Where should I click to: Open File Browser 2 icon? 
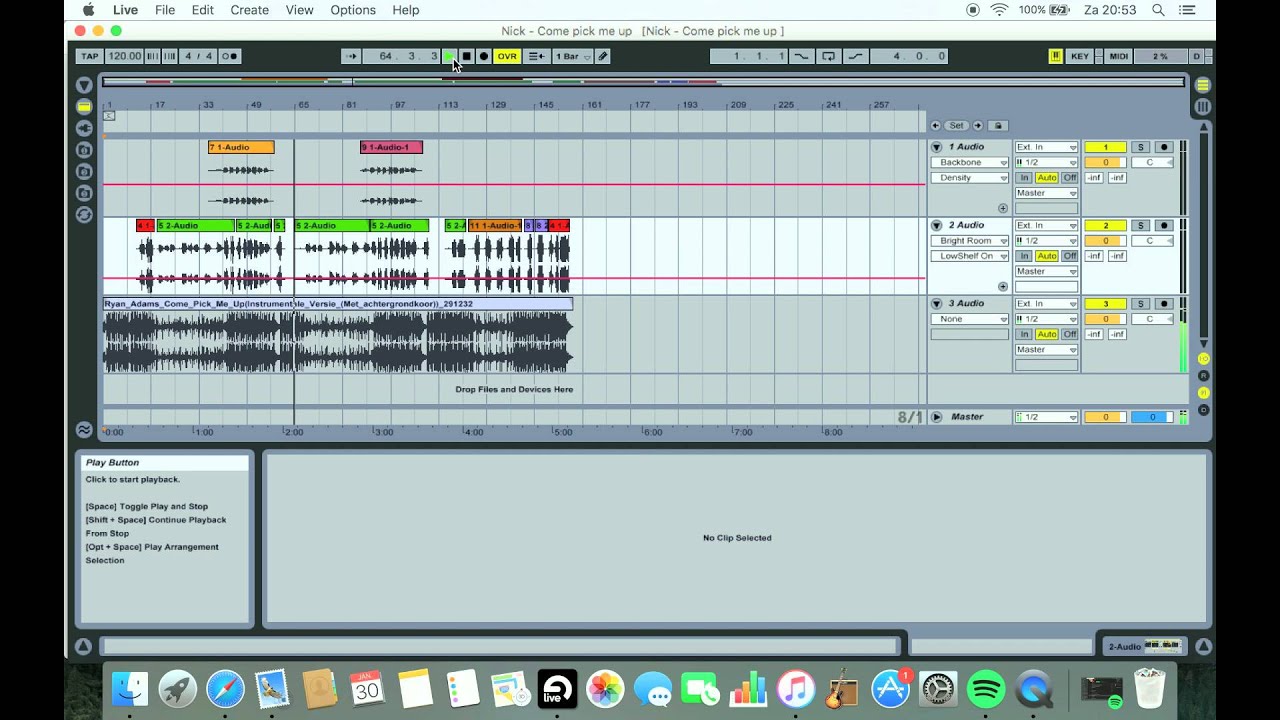pyautogui.click(x=84, y=171)
